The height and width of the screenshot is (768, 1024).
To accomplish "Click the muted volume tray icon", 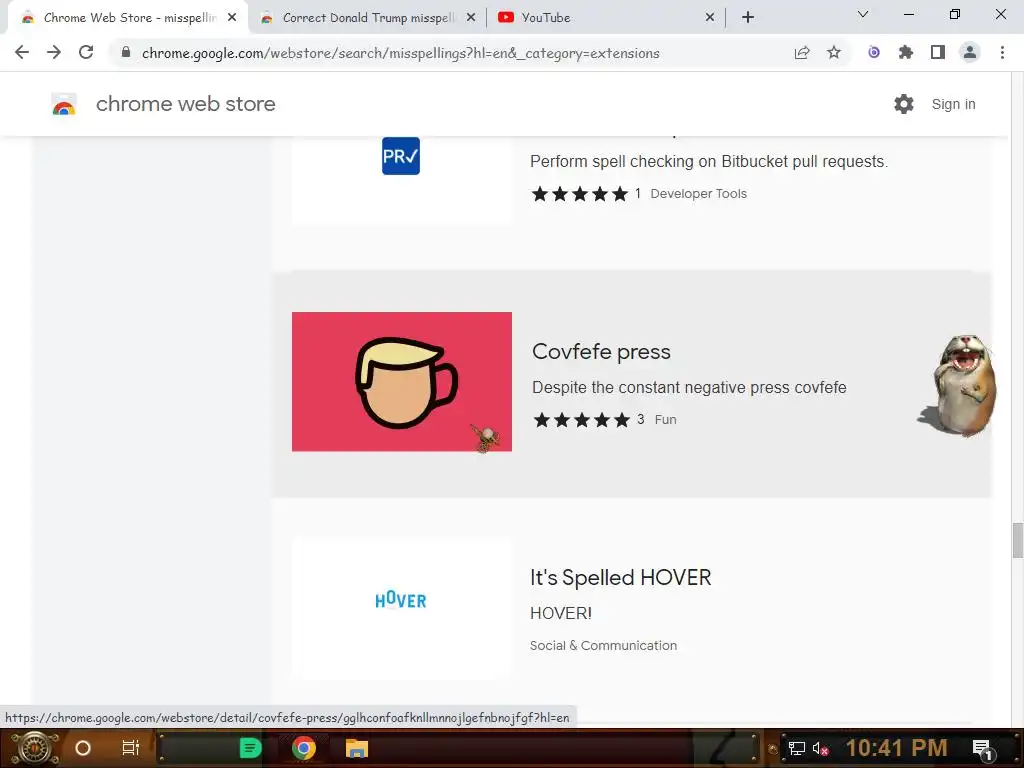I will click(820, 748).
